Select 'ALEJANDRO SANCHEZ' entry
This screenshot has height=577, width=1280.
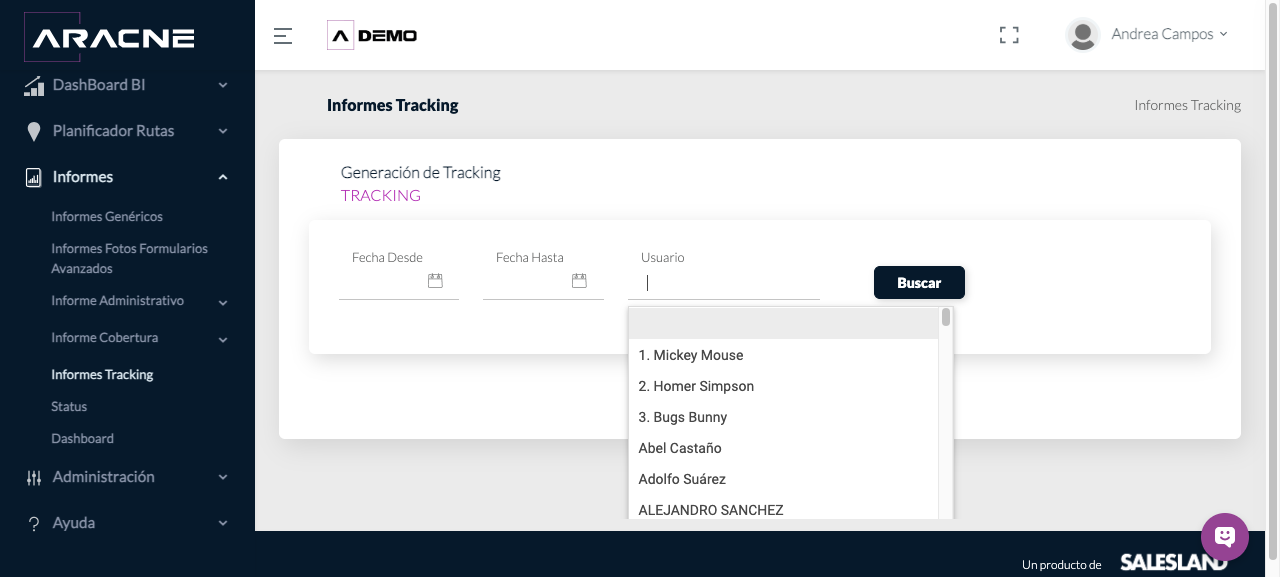[x=783, y=508]
